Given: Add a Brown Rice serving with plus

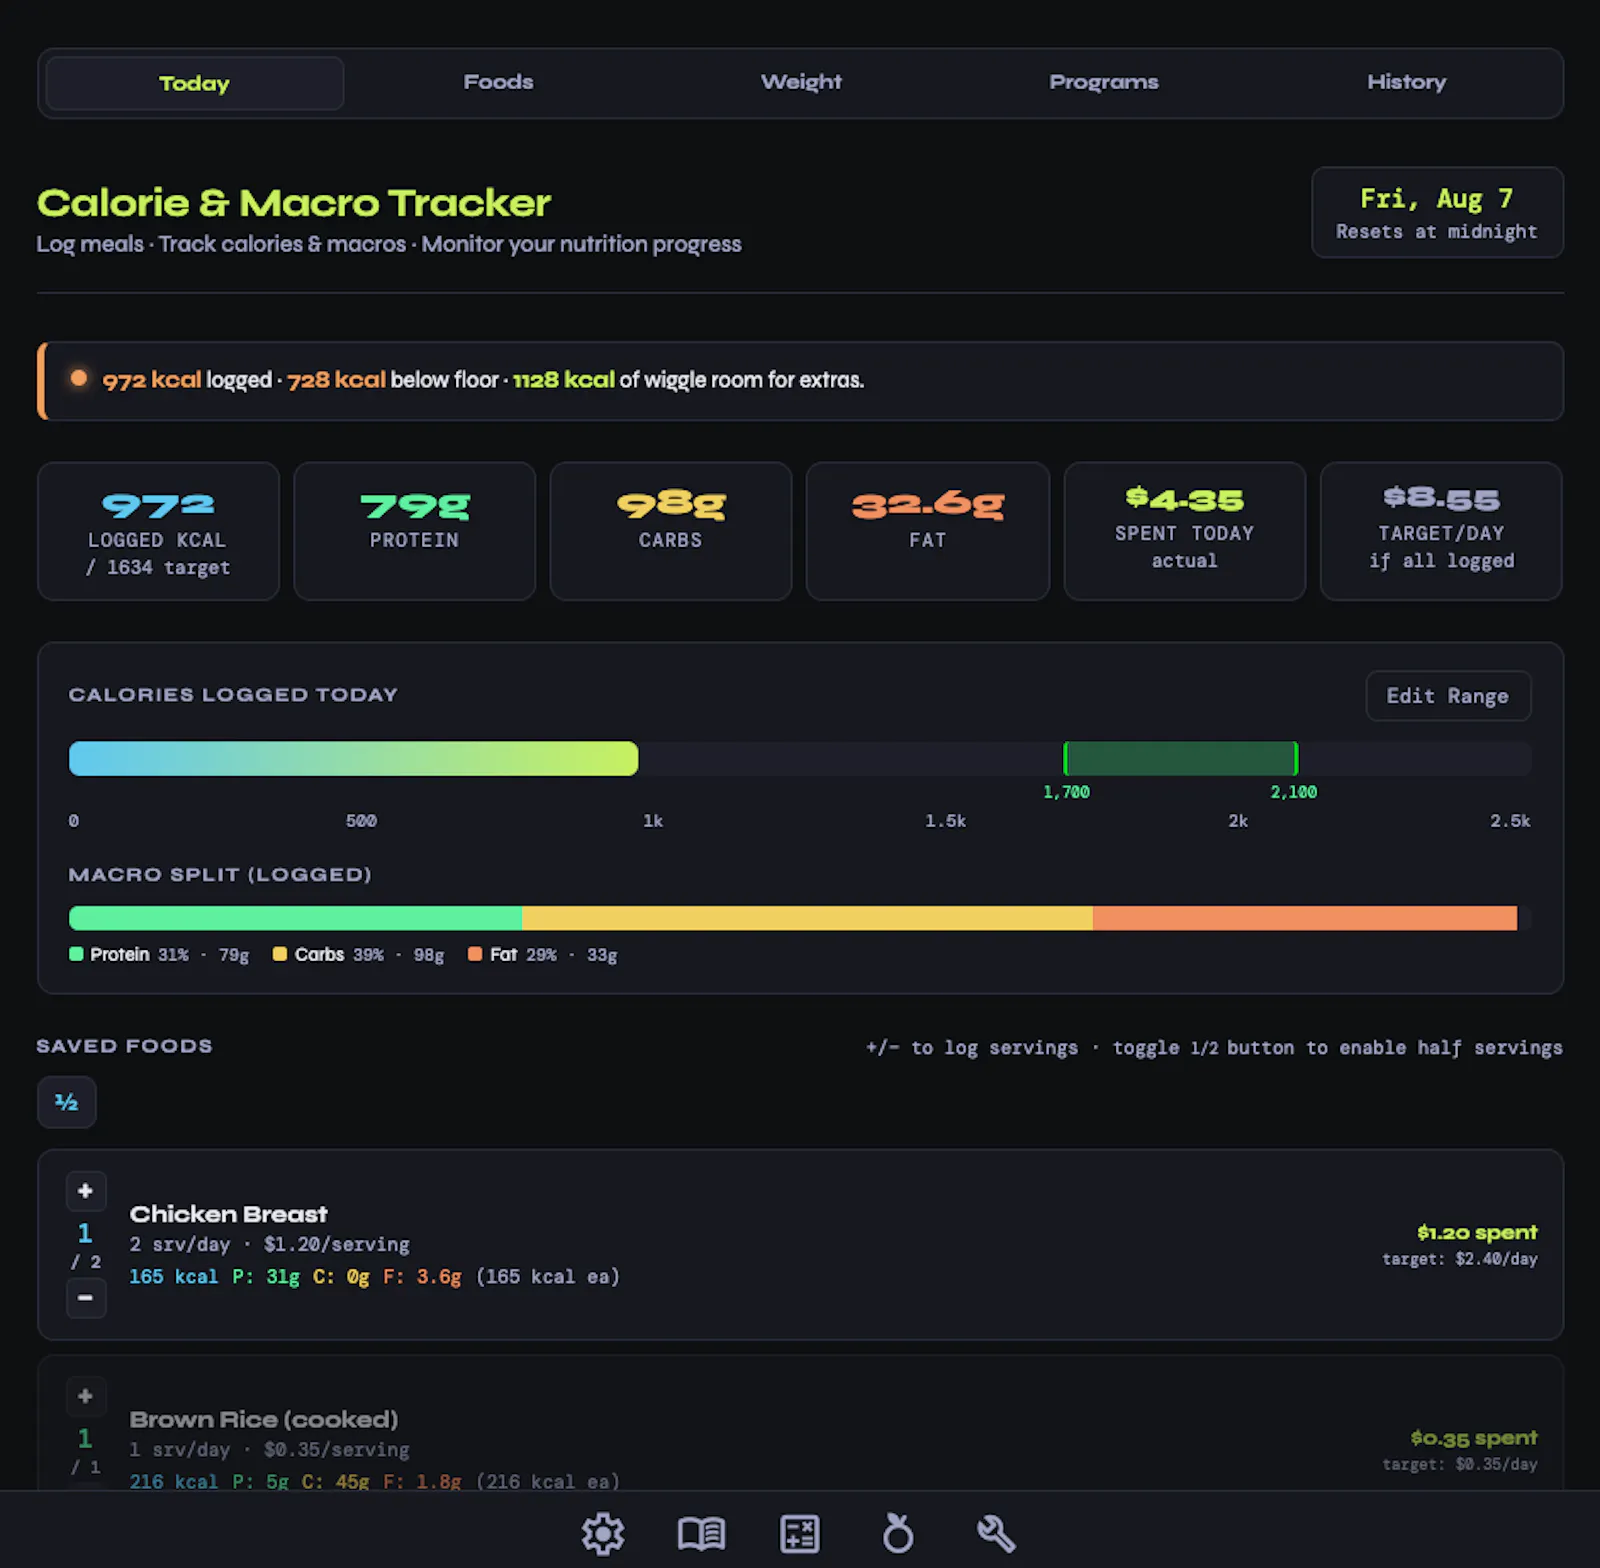Looking at the screenshot, I should [x=86, y=1396].
